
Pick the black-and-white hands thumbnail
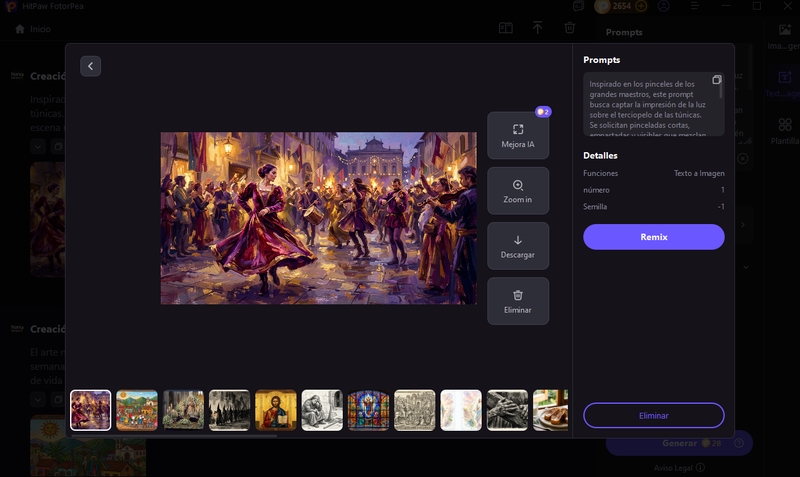pos(507,410)
